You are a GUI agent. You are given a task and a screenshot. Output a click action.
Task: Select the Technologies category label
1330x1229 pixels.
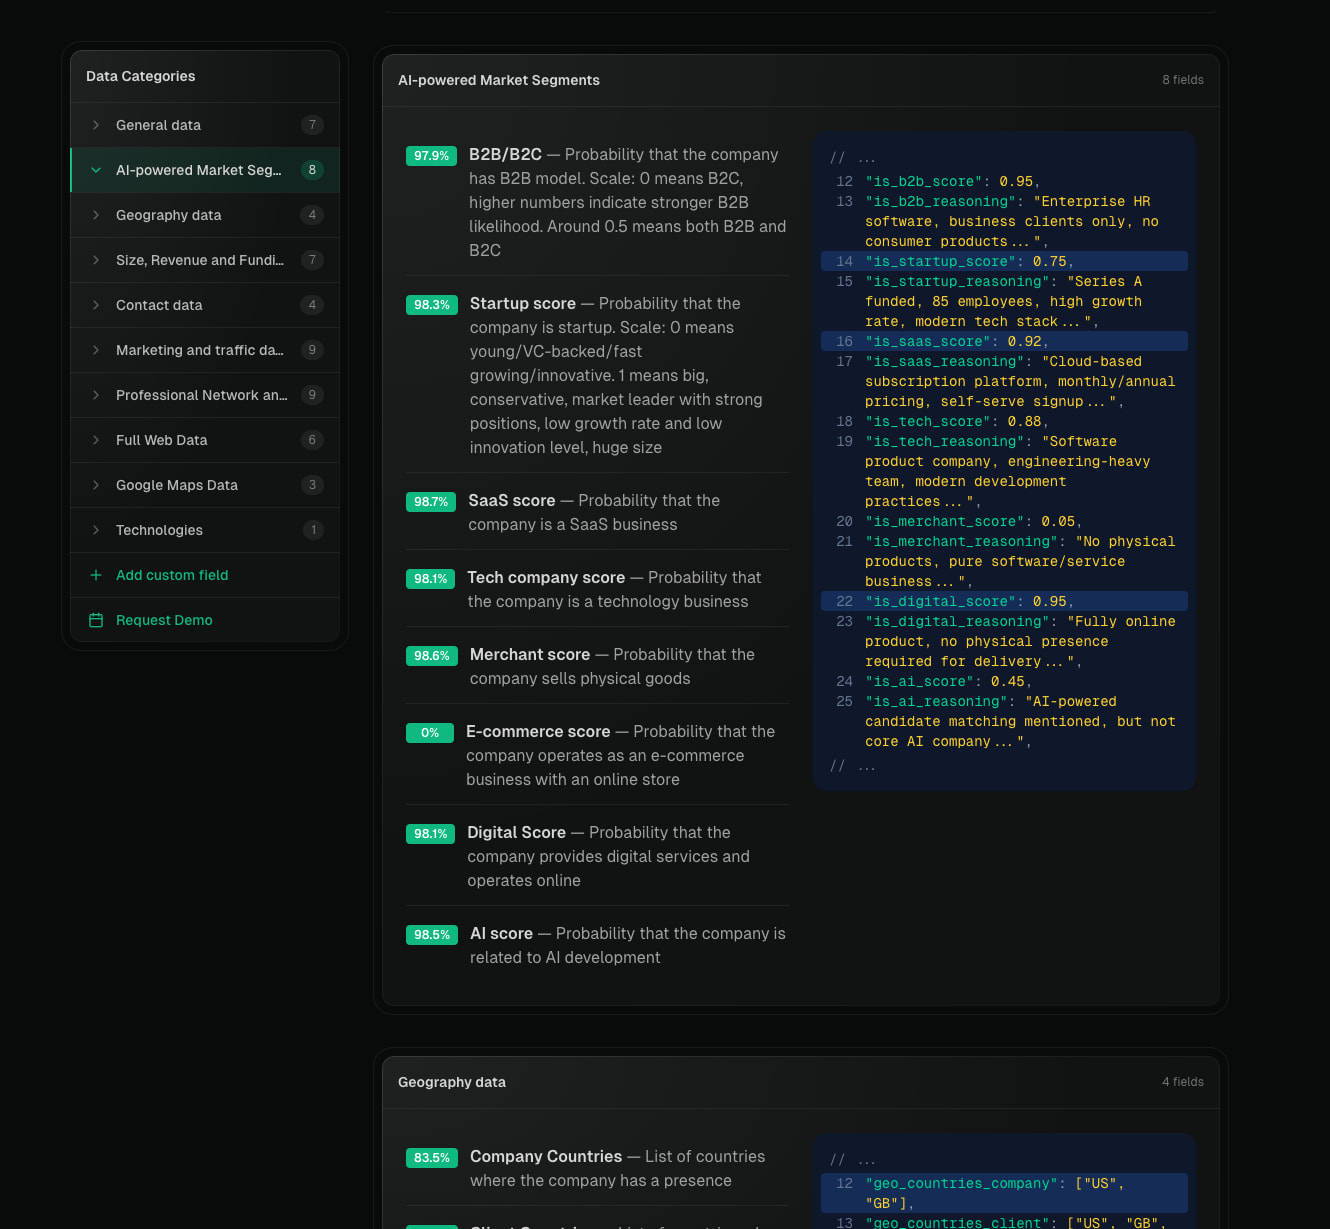coord(159,530)
